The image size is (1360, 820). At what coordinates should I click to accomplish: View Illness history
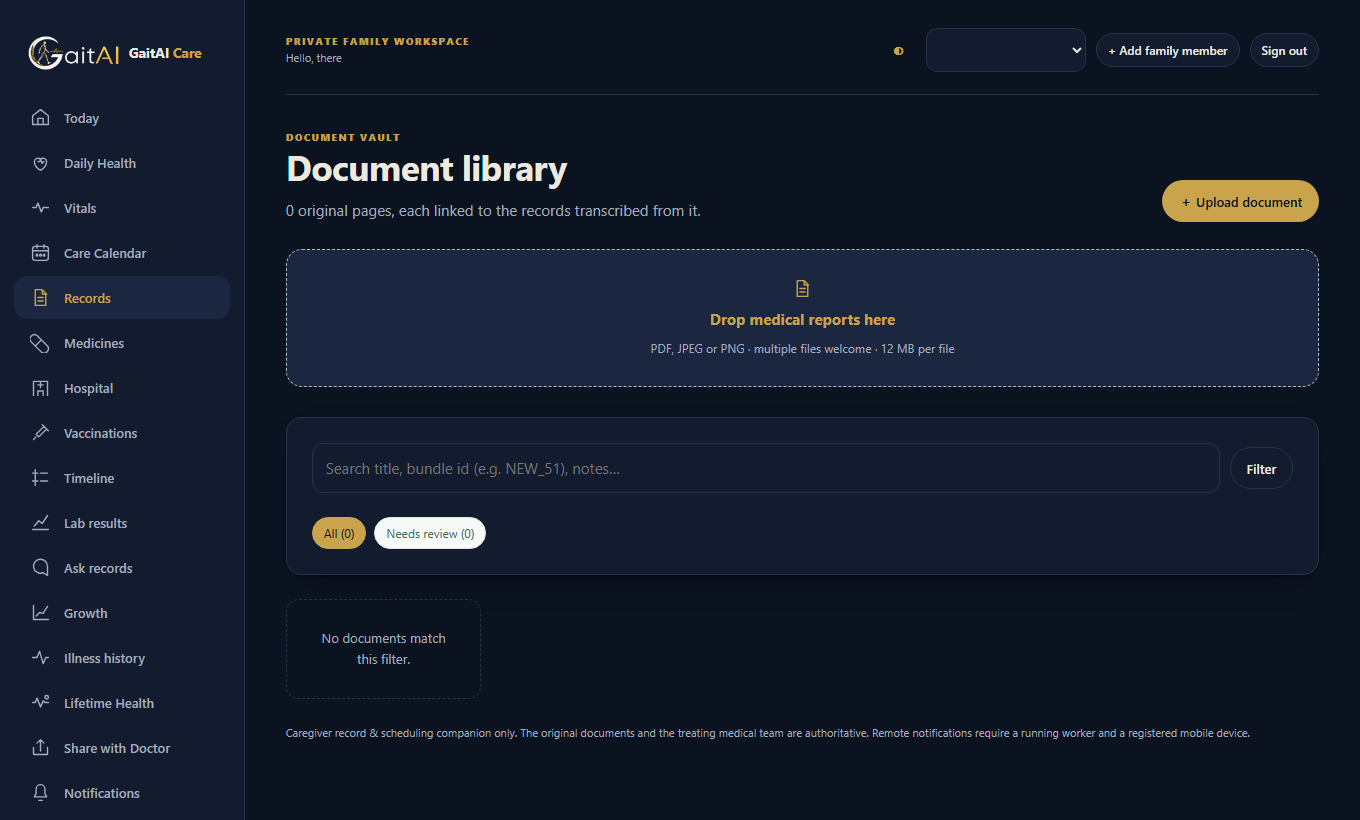[122, 658]
